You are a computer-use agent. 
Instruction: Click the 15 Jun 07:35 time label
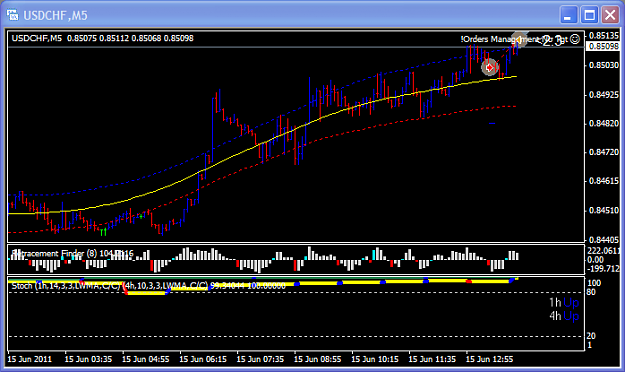tap(260, 359)
